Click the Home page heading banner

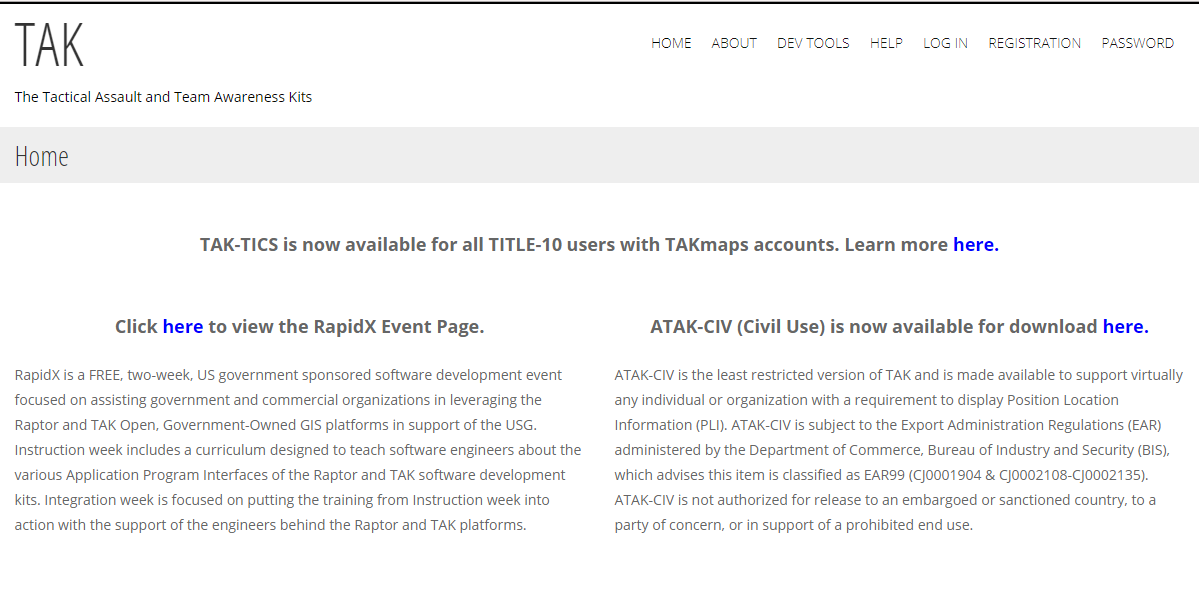tap(42, 156)
